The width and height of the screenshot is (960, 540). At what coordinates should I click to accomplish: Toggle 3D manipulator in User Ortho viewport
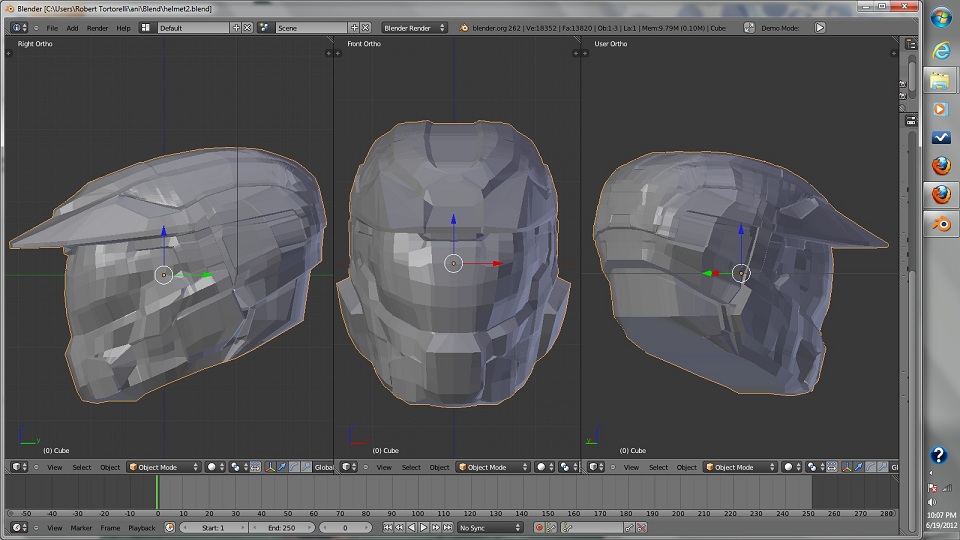click(847, 467)
